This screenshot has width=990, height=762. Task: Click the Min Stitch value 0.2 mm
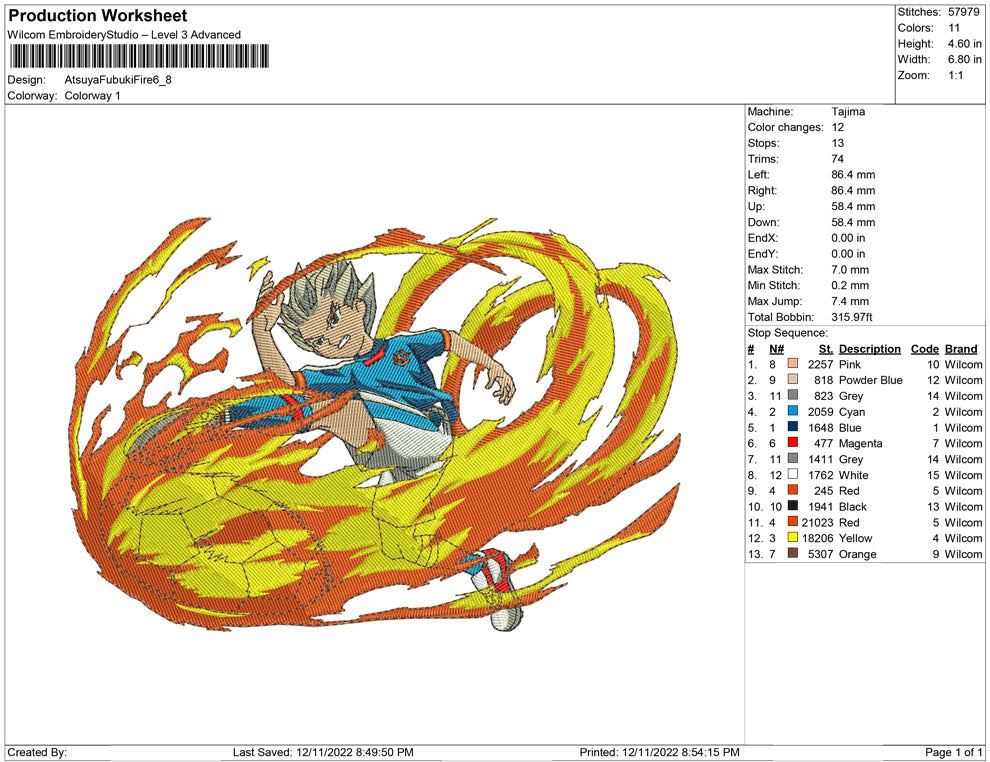point(850,285)
